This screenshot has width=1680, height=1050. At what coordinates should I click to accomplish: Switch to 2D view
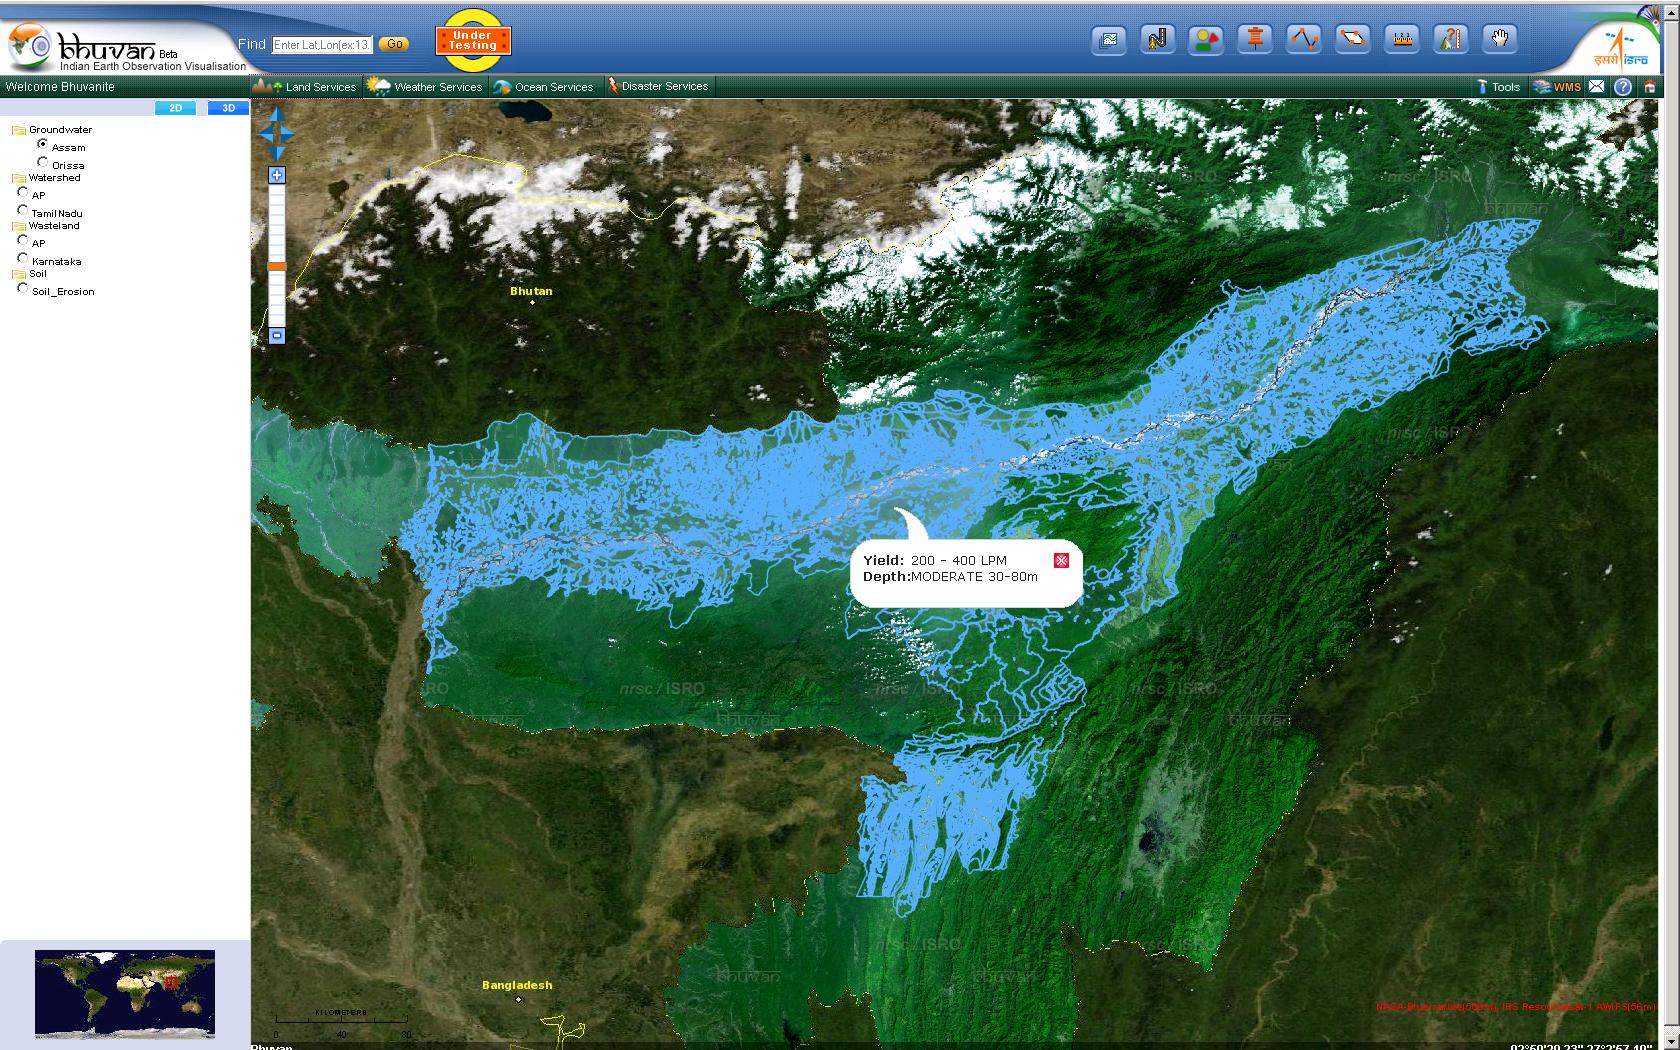click(176, 108)
